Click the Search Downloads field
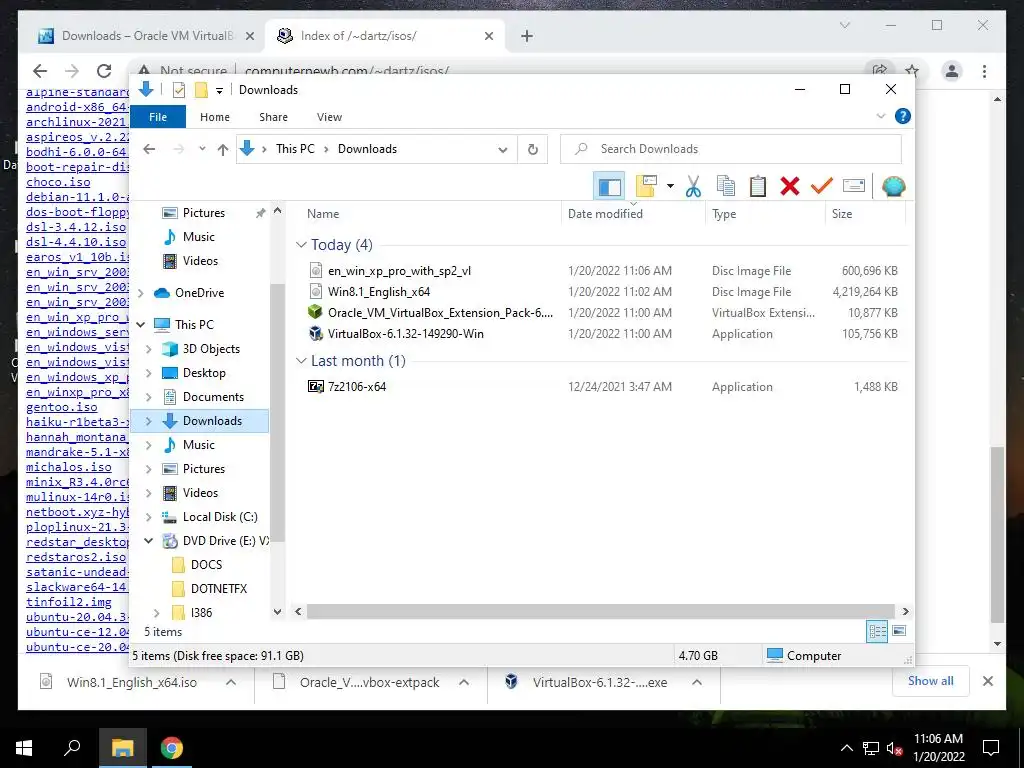The width and height of the screenshot is (1024, 768). click(731, 149)
